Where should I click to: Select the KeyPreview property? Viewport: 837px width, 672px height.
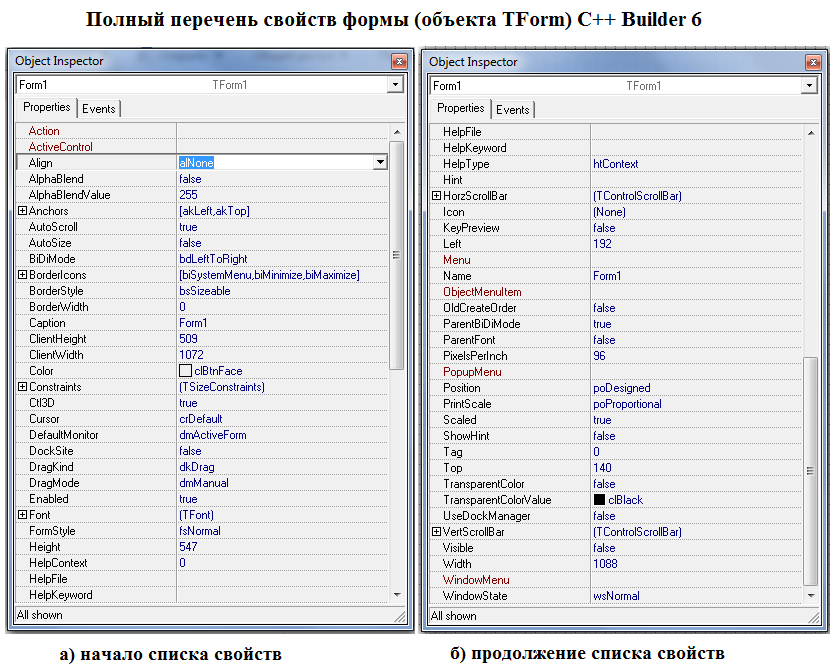(471, 228)
